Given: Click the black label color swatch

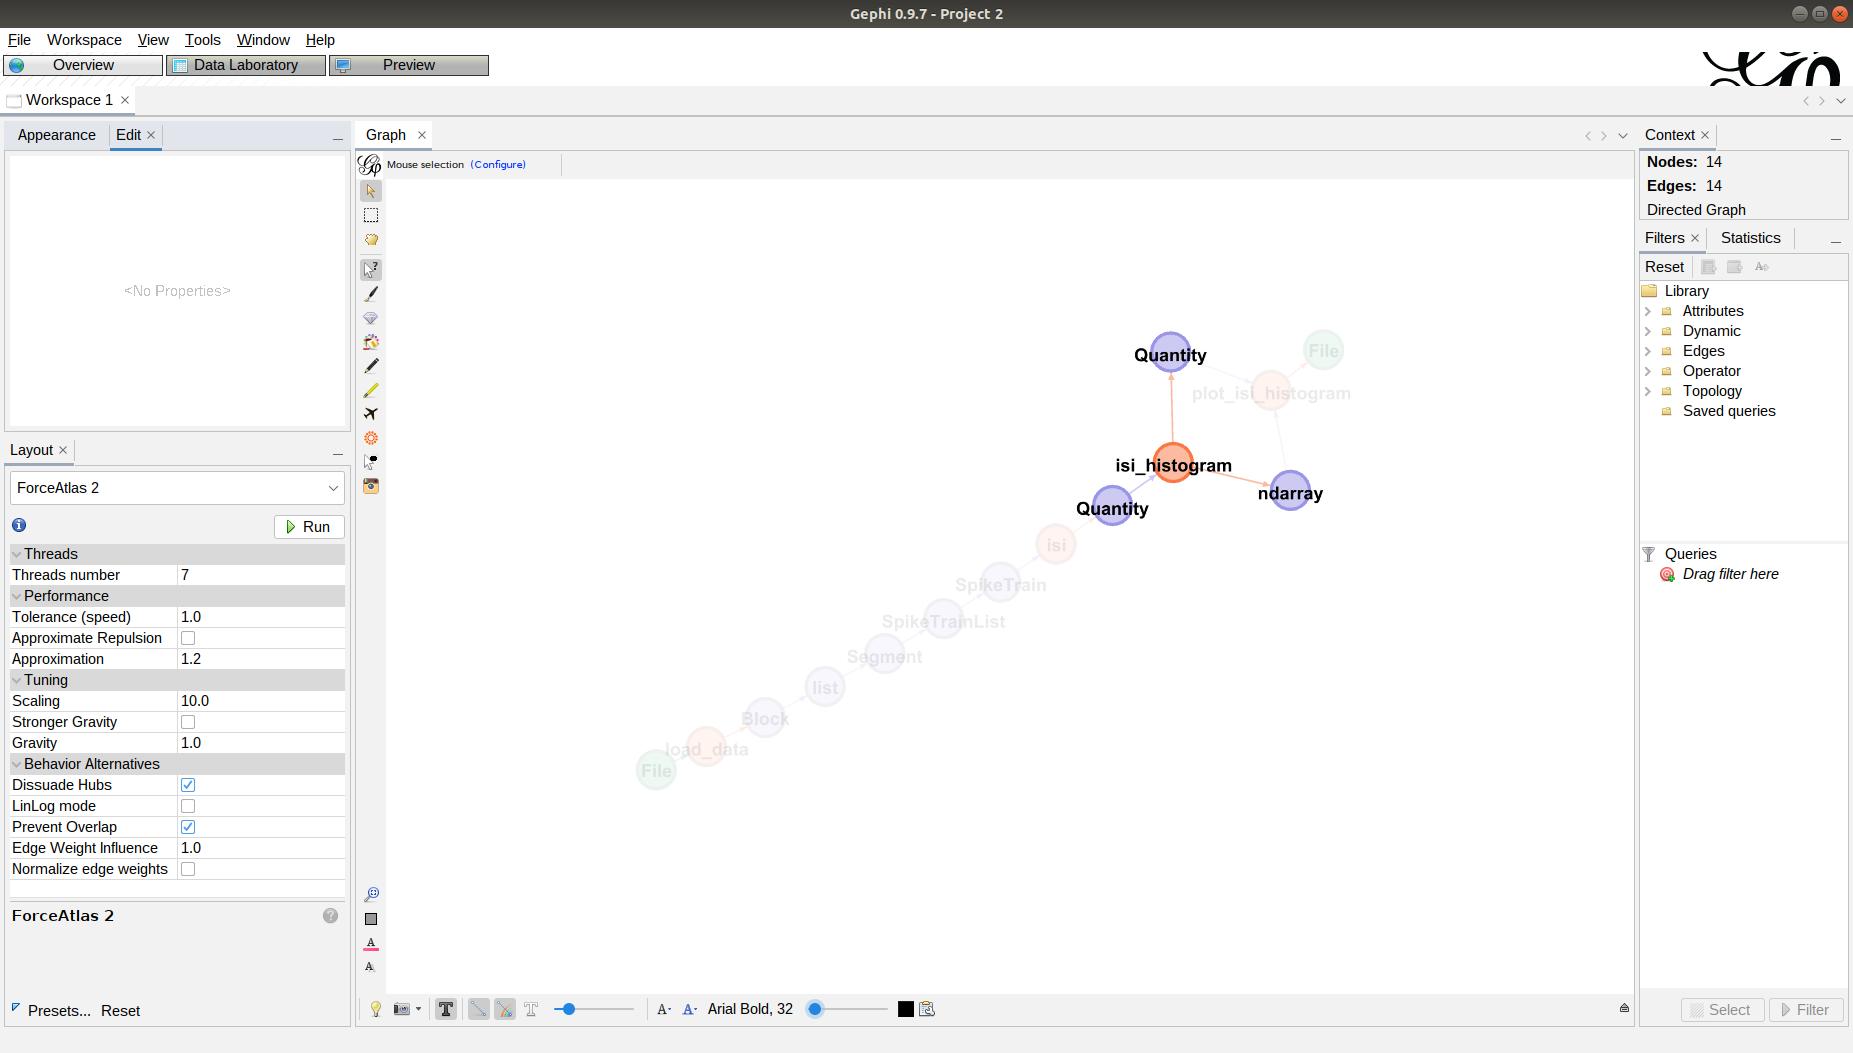Looking at the screenshot, I should point(906,1009).
